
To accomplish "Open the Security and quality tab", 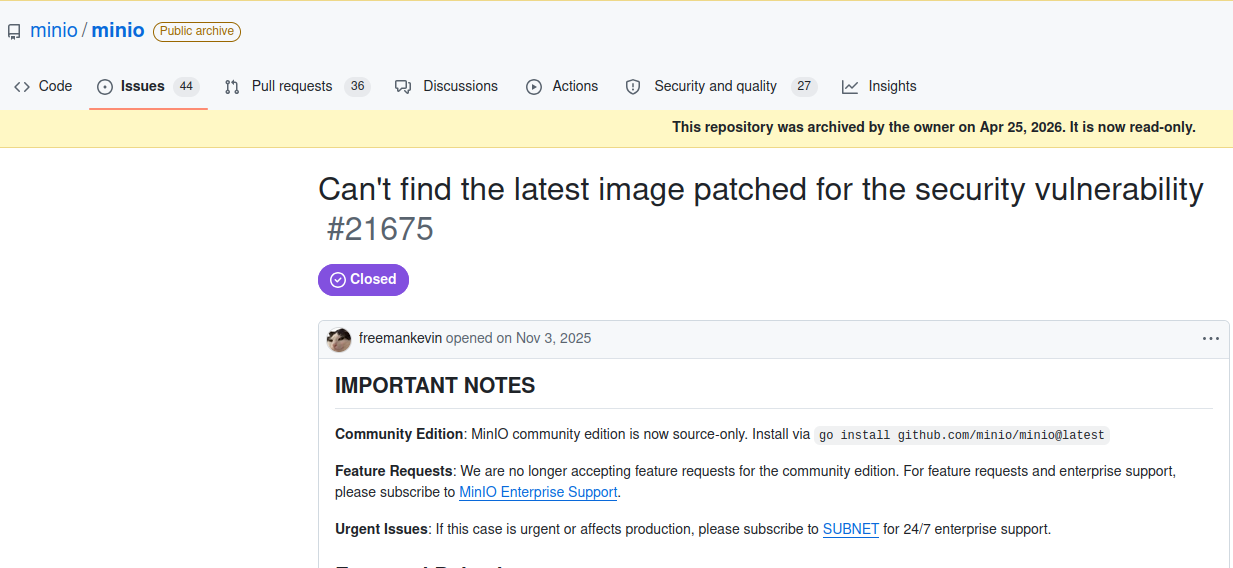I will point(721,86).
